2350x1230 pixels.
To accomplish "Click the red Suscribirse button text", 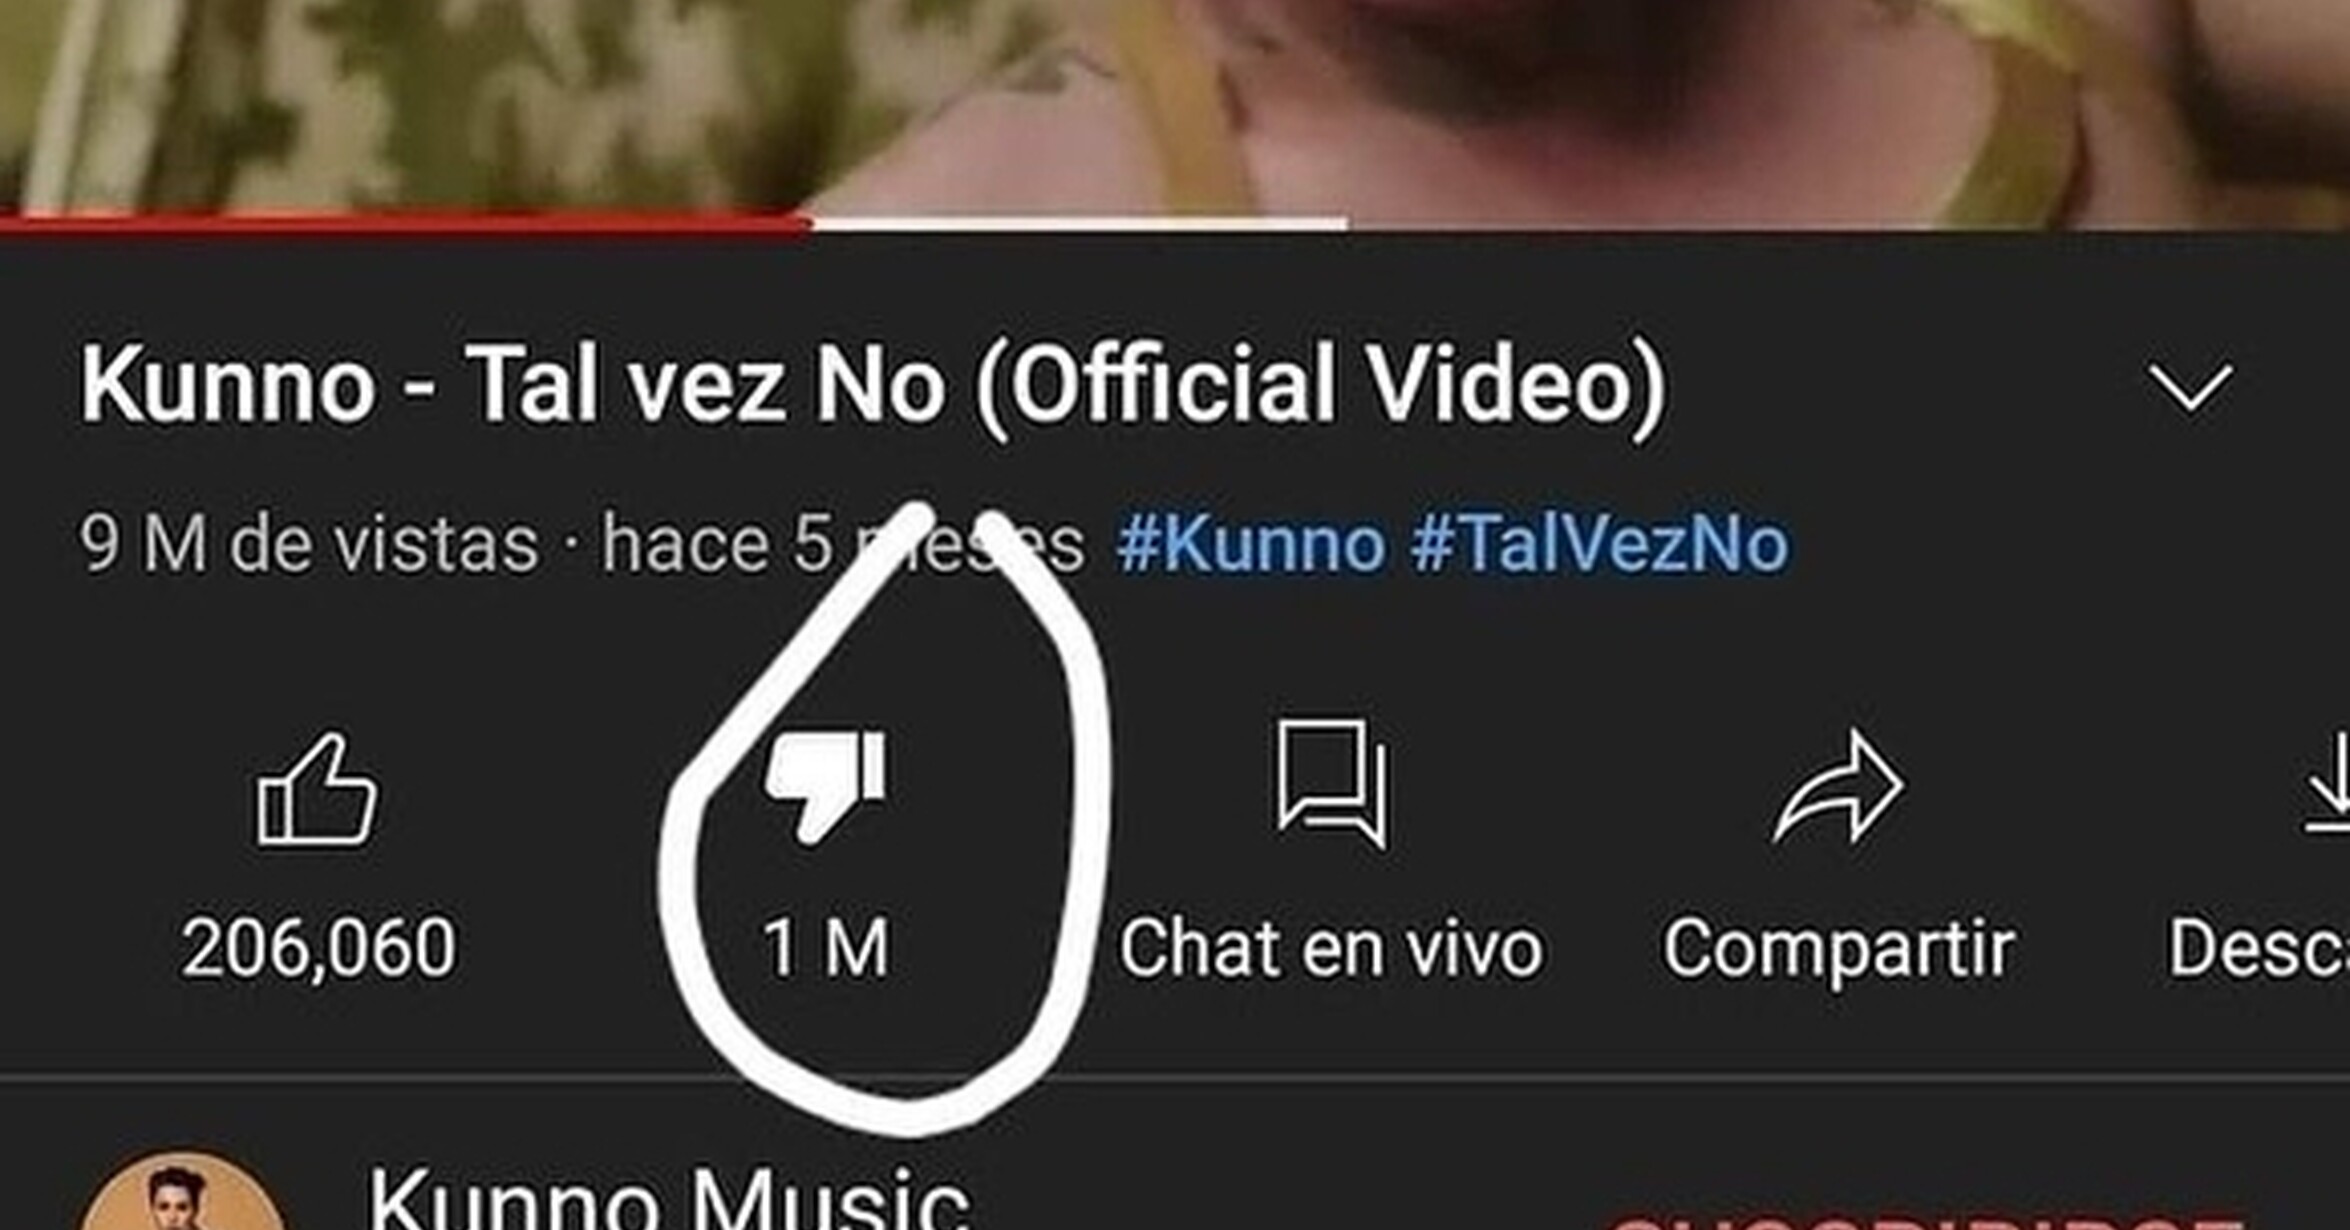I will 1920,1222.
